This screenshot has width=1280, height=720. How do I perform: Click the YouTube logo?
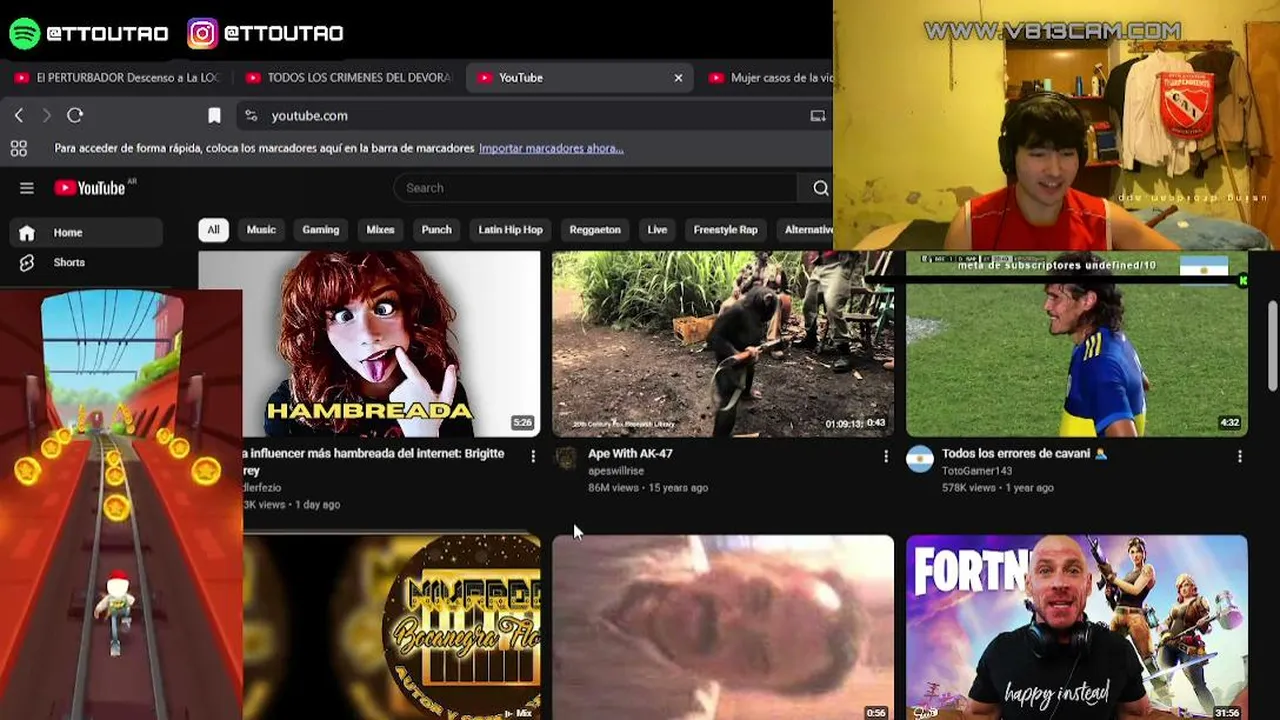(x=90, y=188)
